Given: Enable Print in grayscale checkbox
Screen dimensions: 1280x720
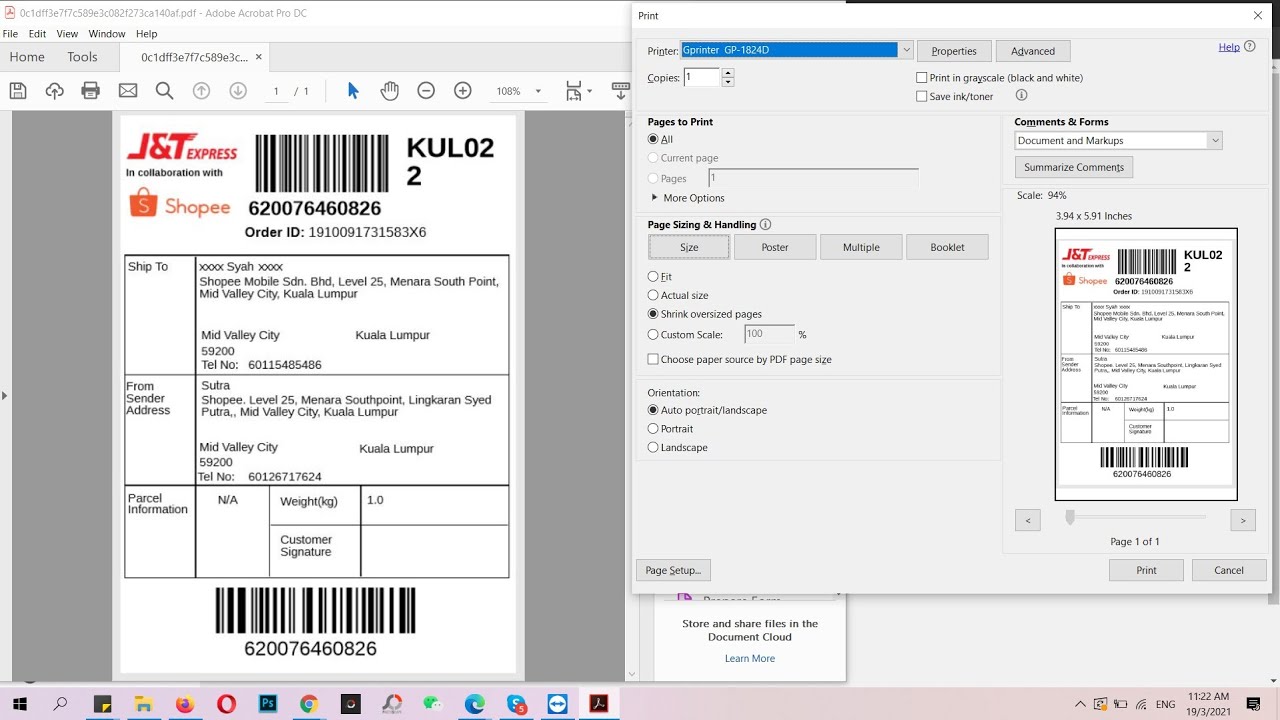Looking at the screenshot, I should [922, 78].
